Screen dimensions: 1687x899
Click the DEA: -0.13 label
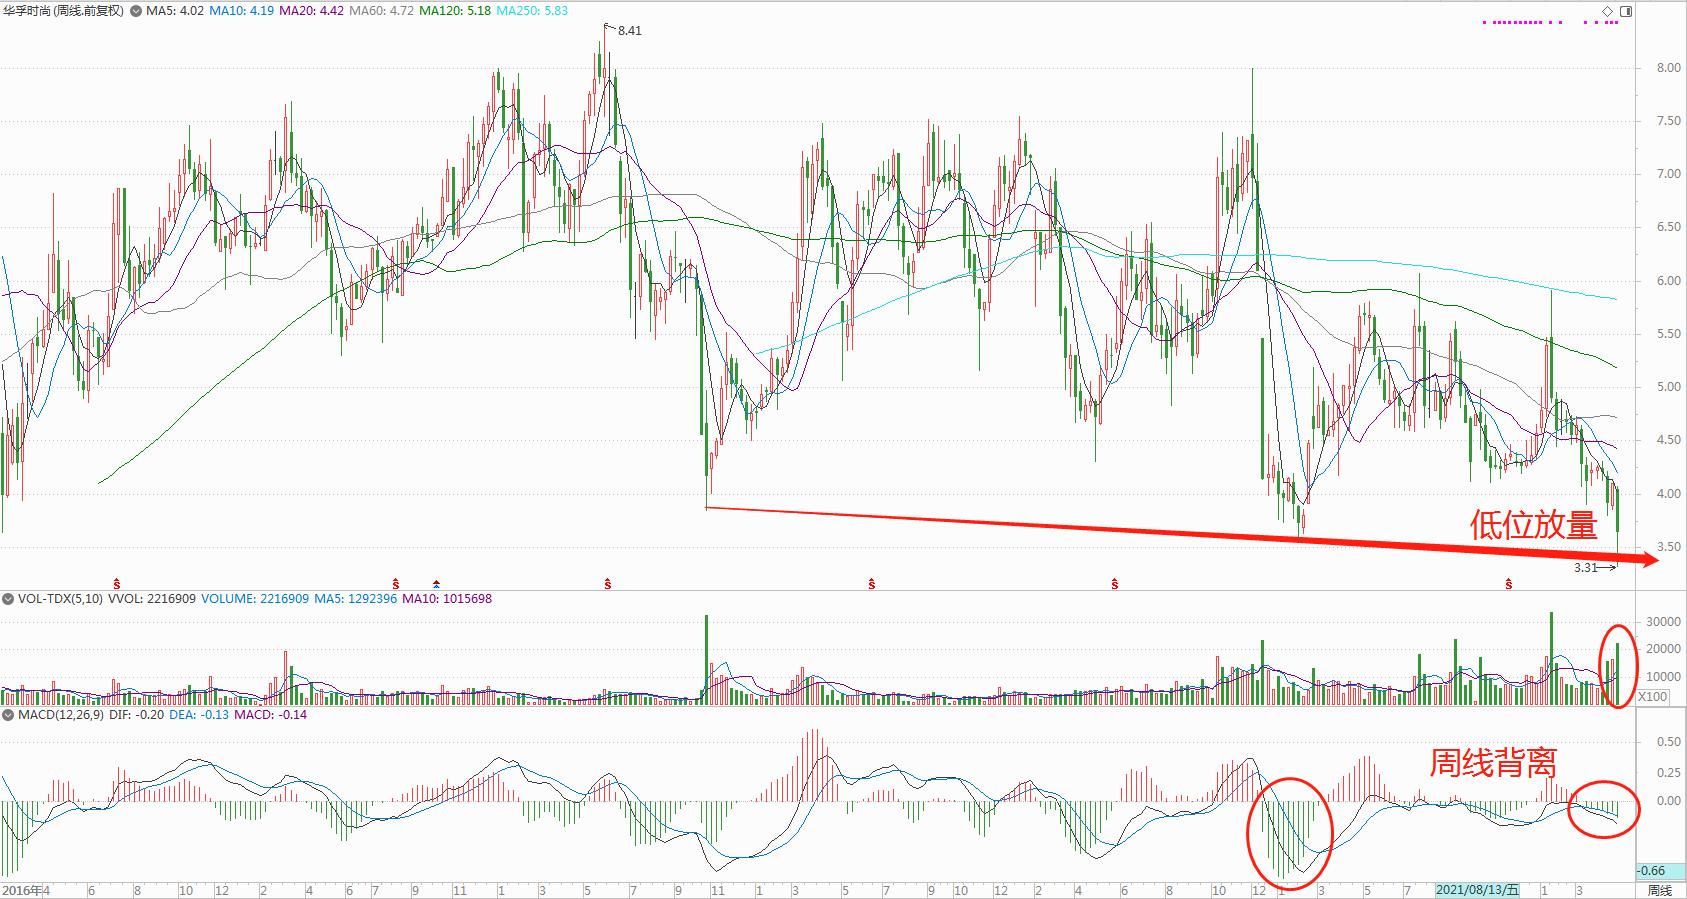198,715
